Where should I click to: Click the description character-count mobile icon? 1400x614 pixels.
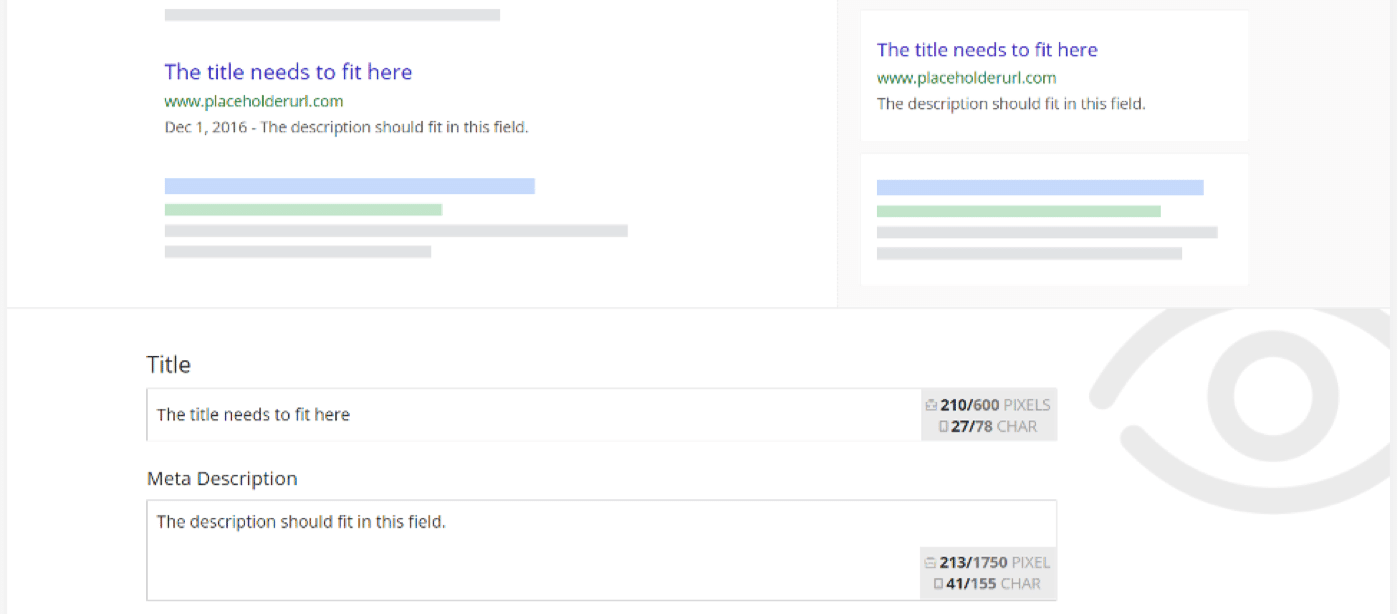point(938,584)
